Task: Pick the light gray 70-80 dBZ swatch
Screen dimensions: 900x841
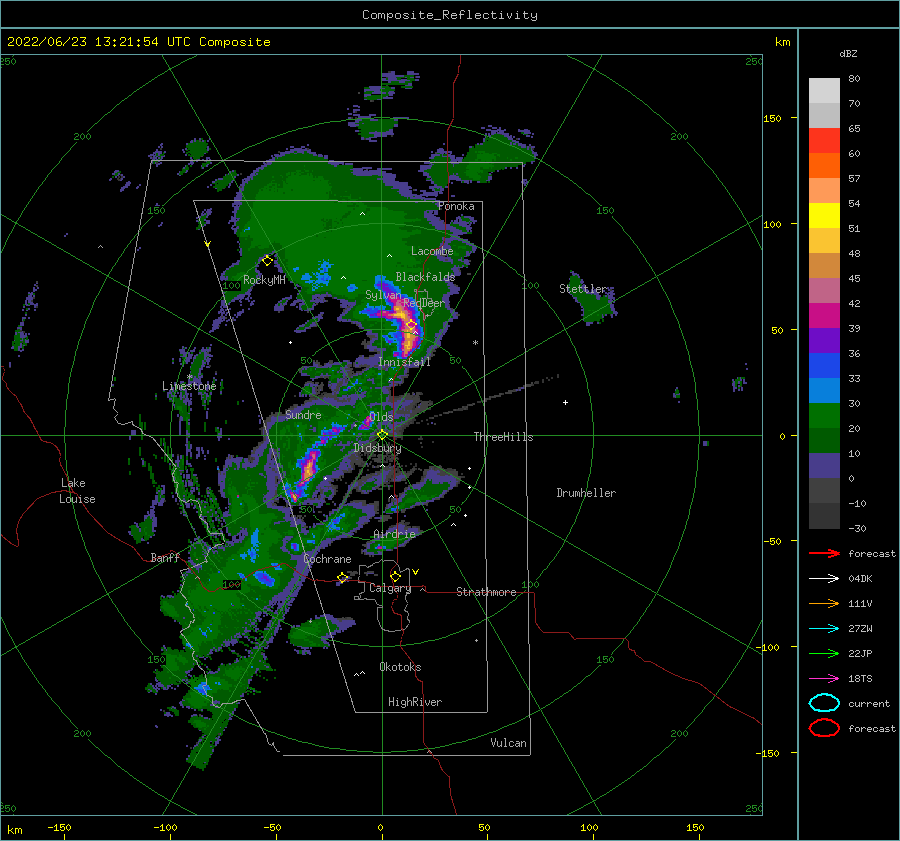Action: 824,90
